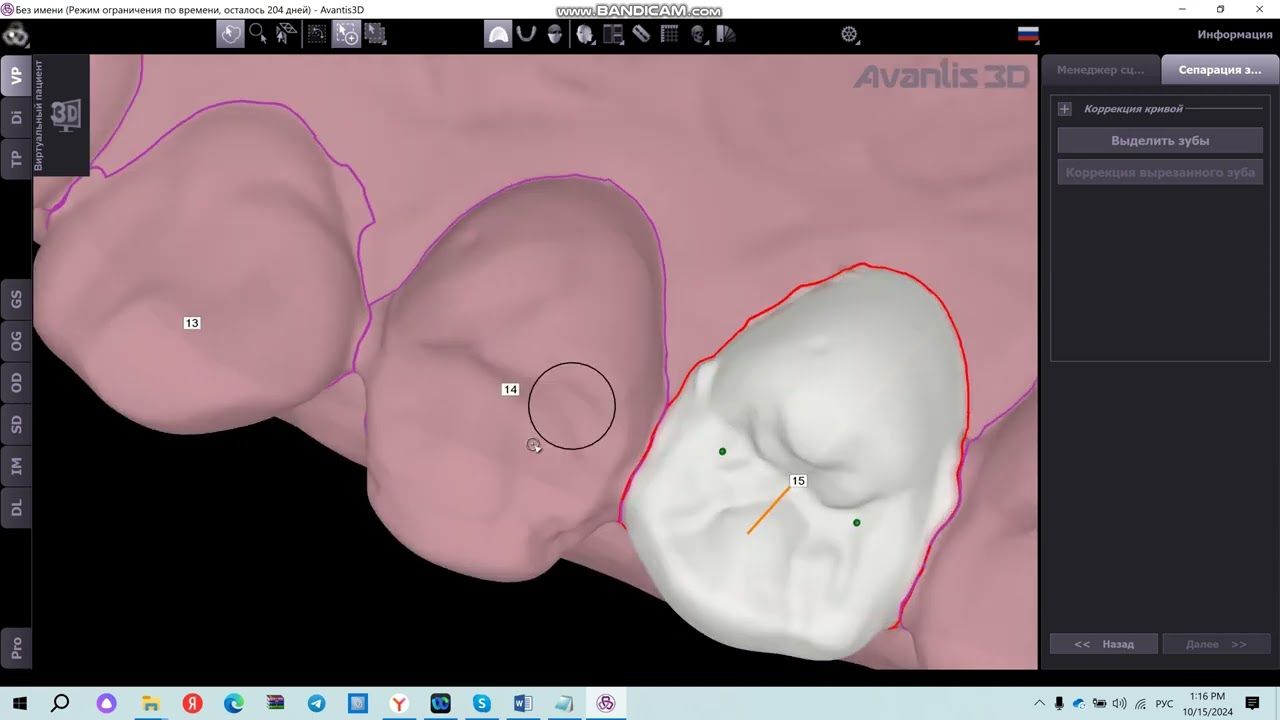This screenshot has width=1280, height=720.
Task: Click the color palette fan icon
Action: pos(727,35)
